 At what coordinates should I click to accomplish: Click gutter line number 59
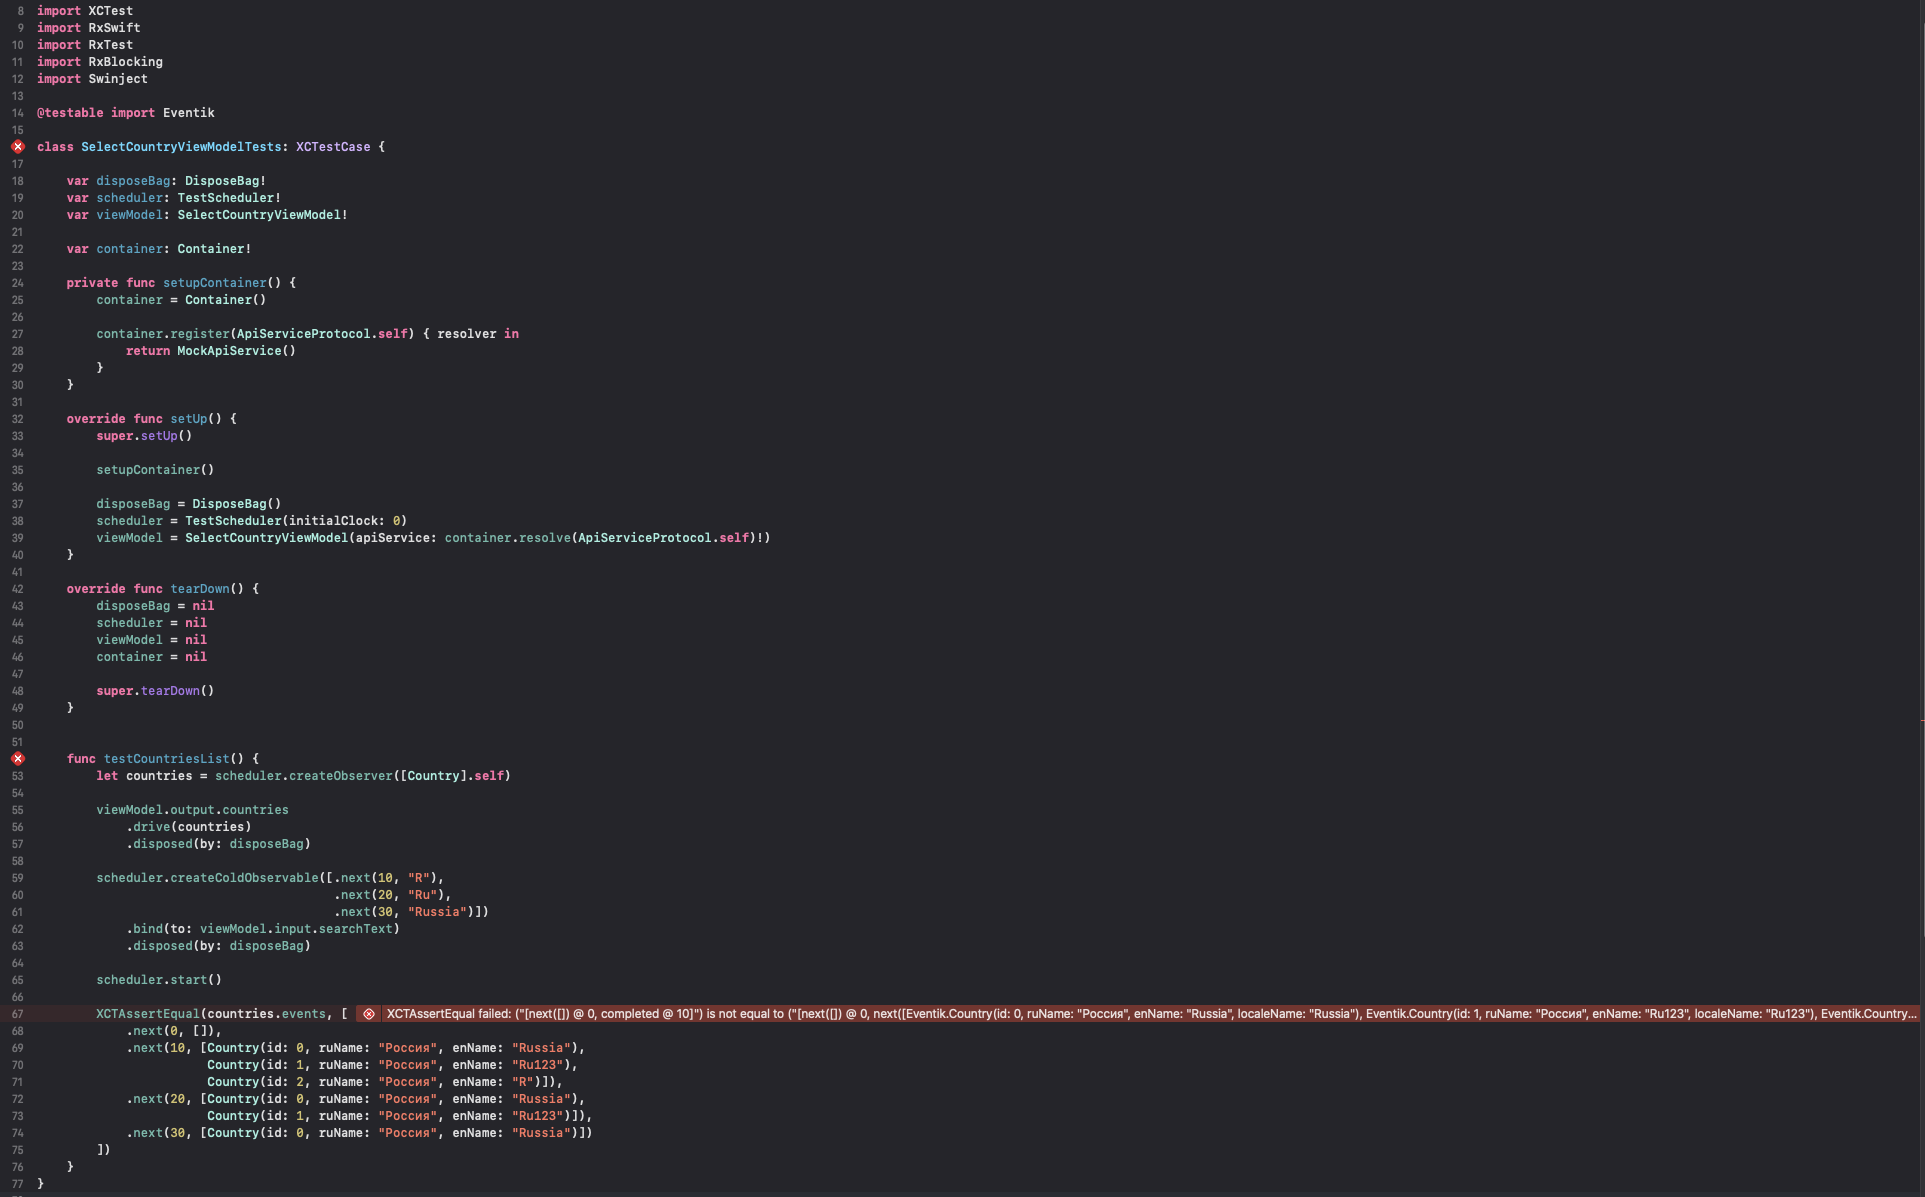(17, 878)
